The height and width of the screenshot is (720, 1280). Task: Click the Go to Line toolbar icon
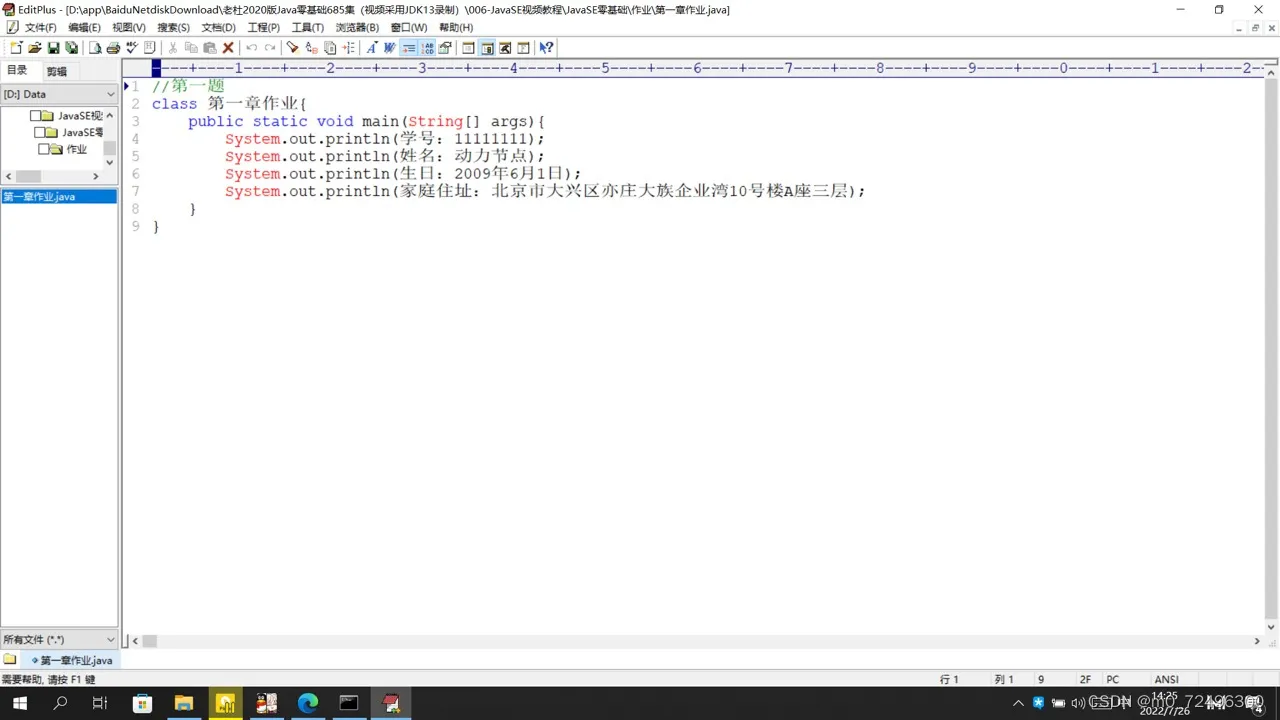[348, 47]
